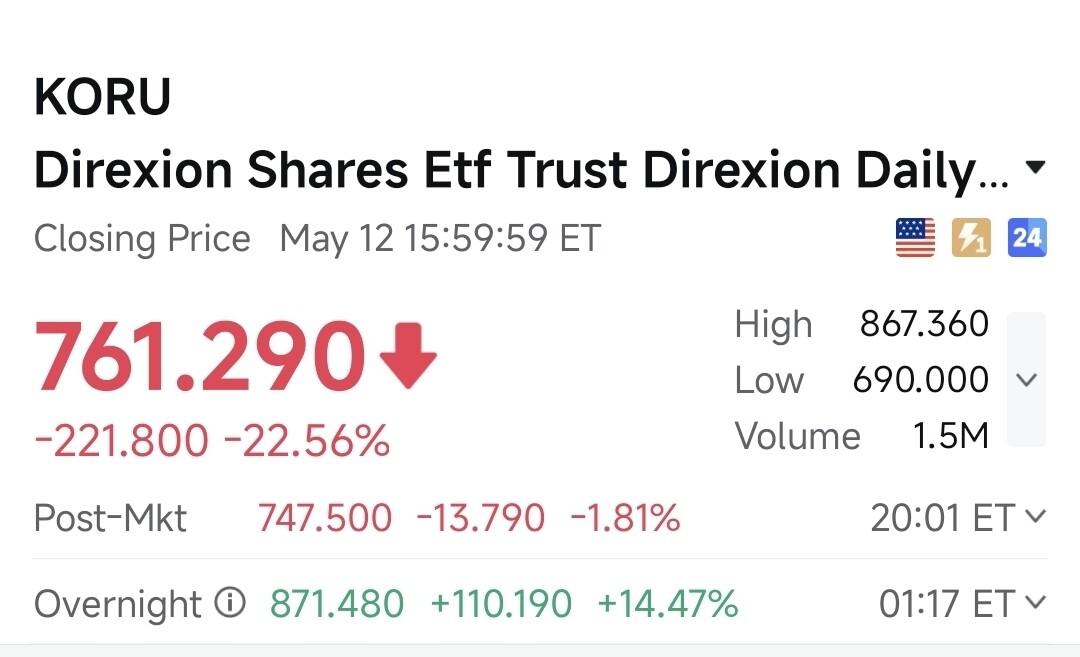Tap the blue 24-hour trading icon

click(1027, 238)
